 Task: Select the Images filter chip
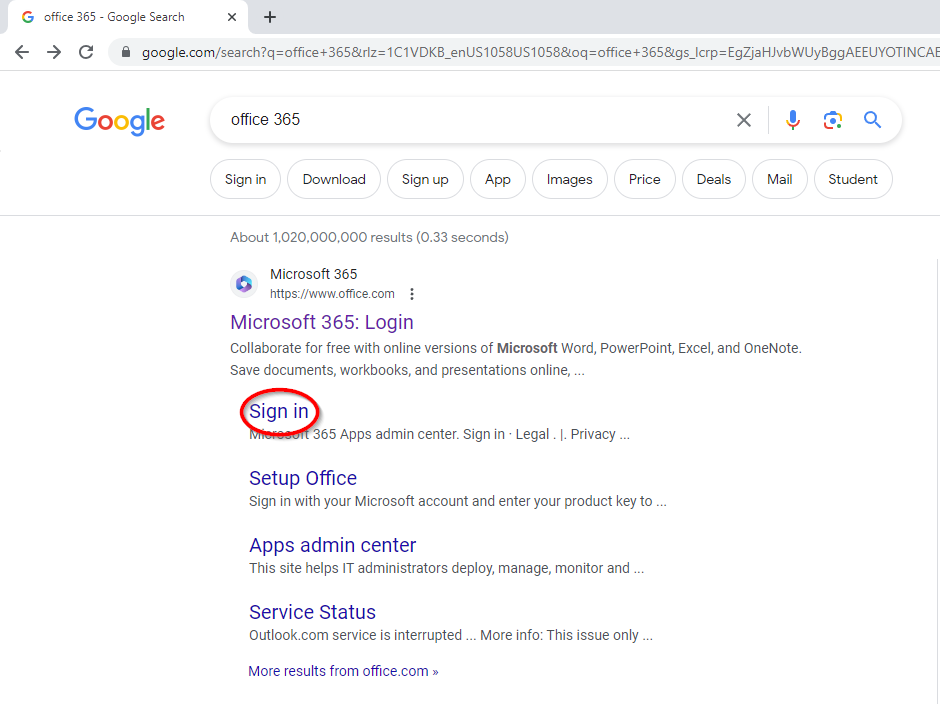(570, 179)
